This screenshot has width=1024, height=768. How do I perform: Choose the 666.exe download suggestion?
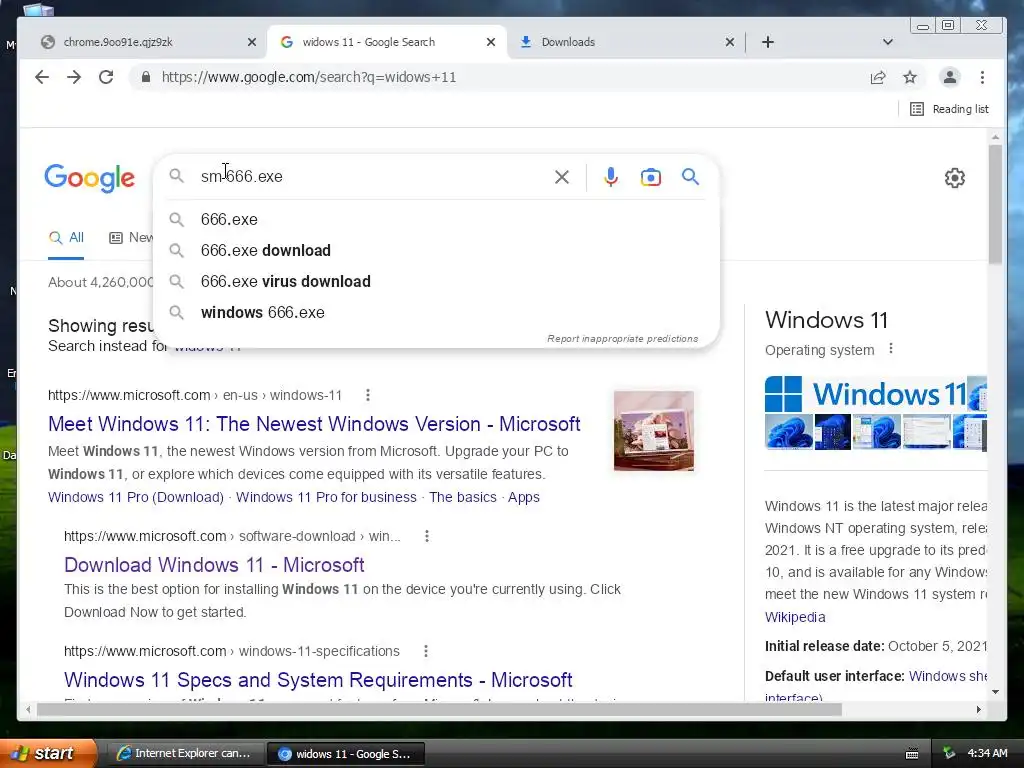coord(436,250)
